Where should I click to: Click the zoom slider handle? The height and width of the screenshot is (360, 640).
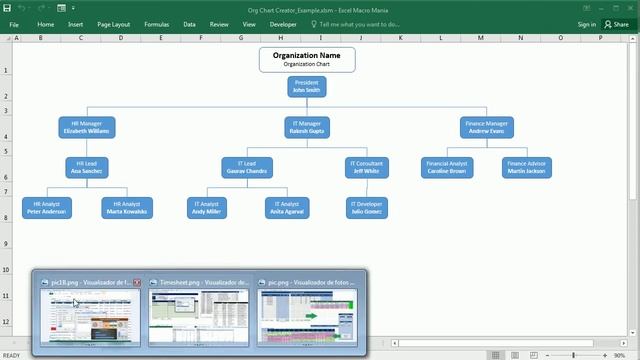click(573, 356)
